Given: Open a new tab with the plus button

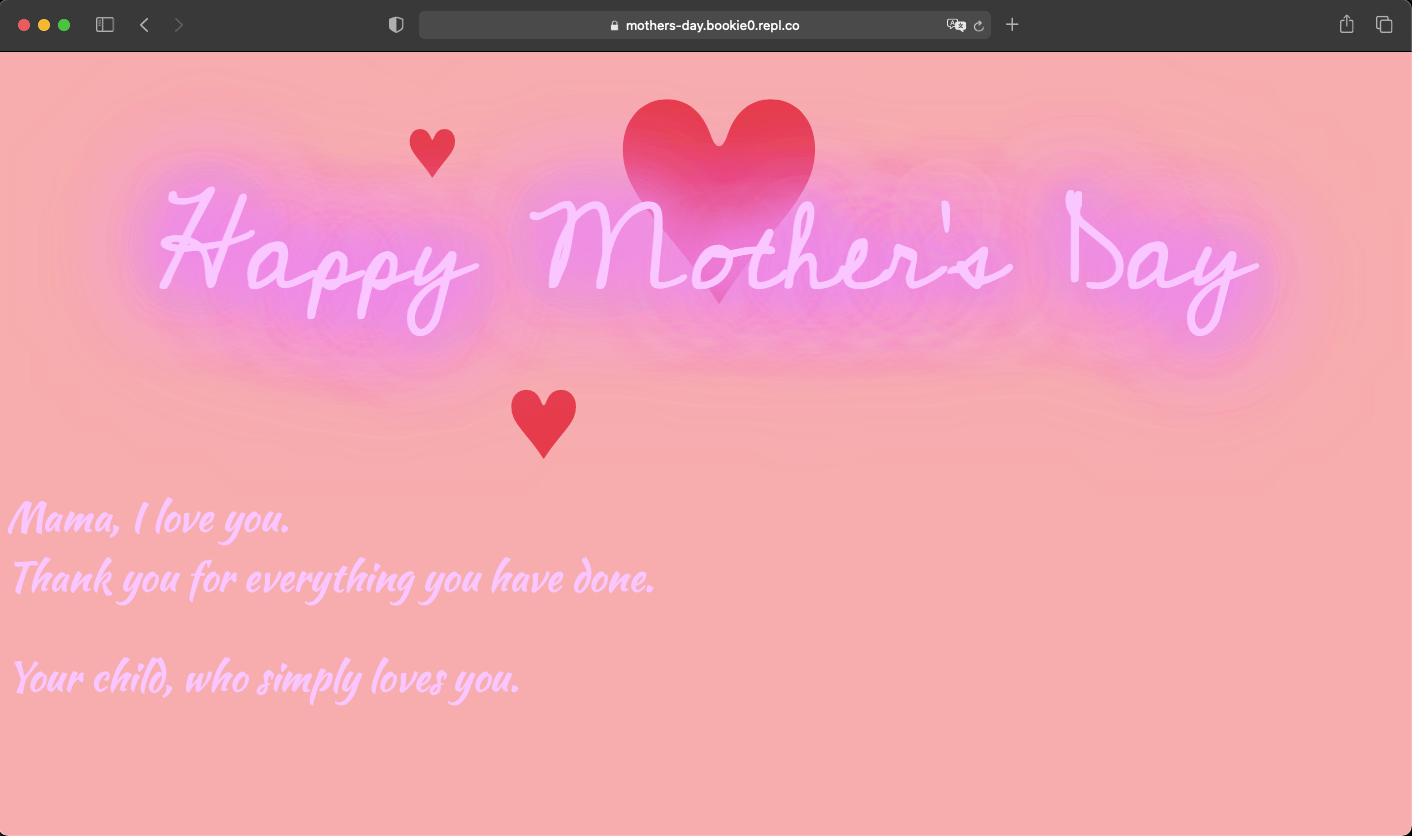Looking at the screenshot, I should tap(1011, 24).
